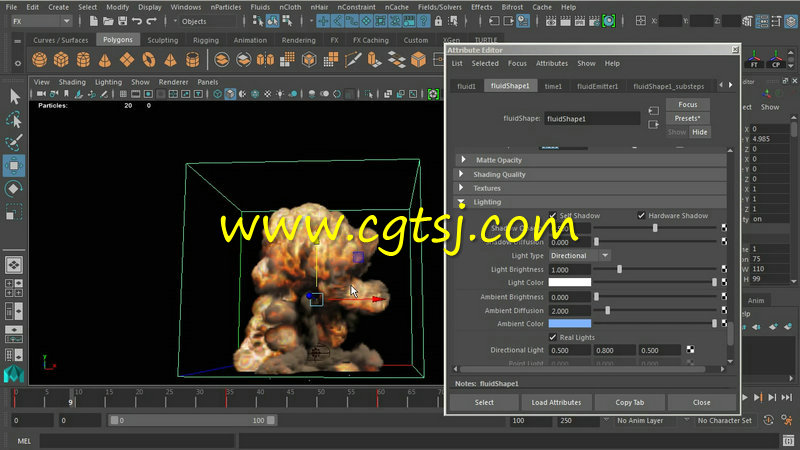Create a polygon pyramid from shelf
Image resolution: width=800 pixels, height=450 pixels.
pyautogui.click(x=170, y=60)
